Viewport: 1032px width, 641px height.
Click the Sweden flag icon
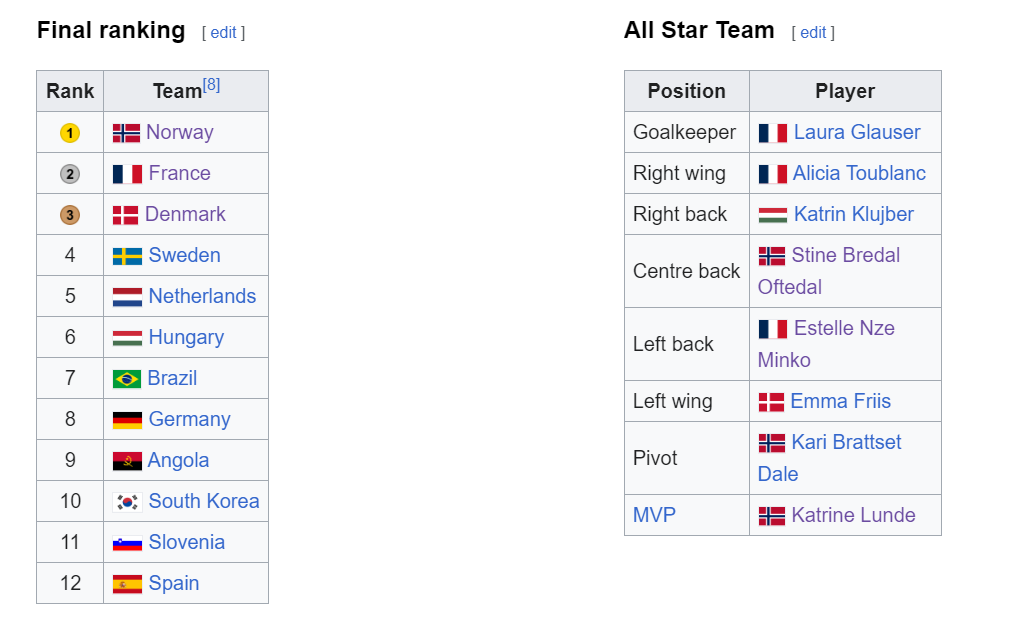click(x=127, y=256)
